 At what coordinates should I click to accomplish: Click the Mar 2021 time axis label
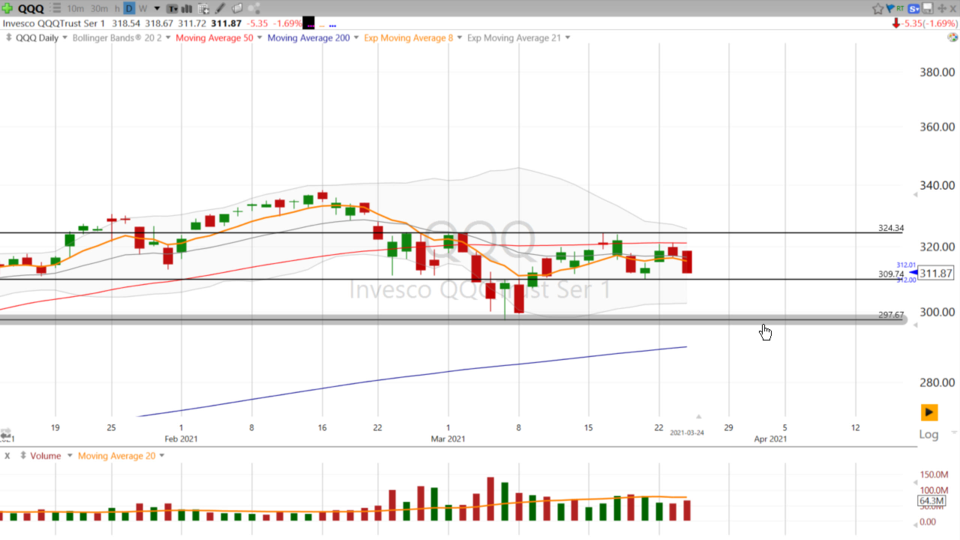click(x=448, y=438)
